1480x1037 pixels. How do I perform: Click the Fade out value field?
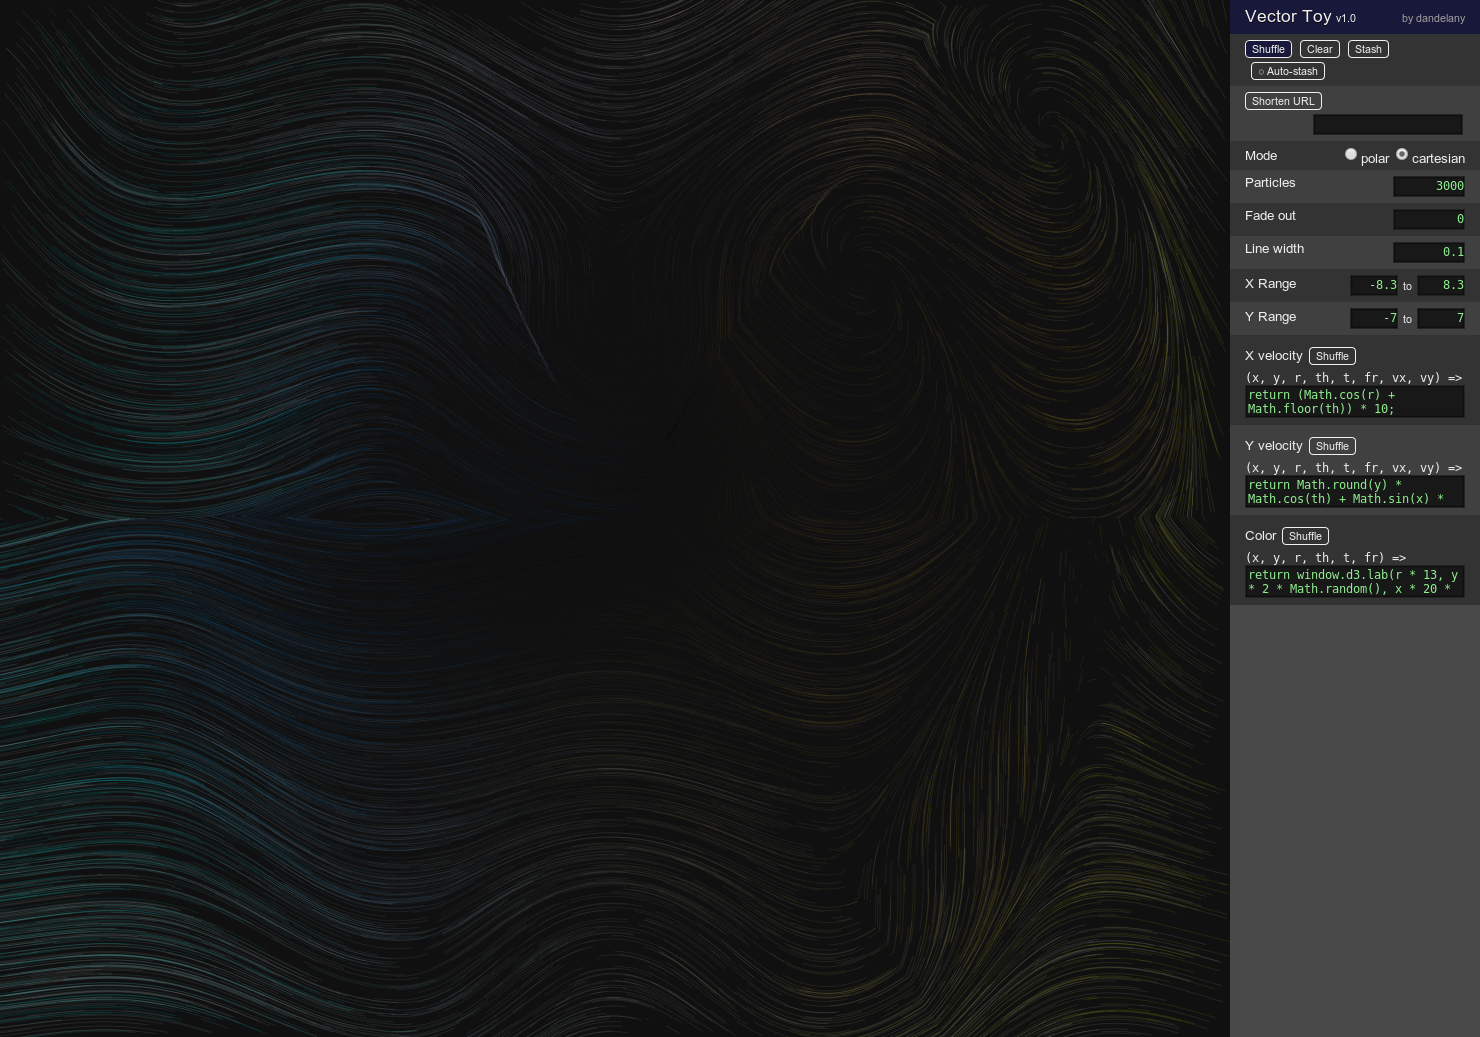coord(1429,219)
